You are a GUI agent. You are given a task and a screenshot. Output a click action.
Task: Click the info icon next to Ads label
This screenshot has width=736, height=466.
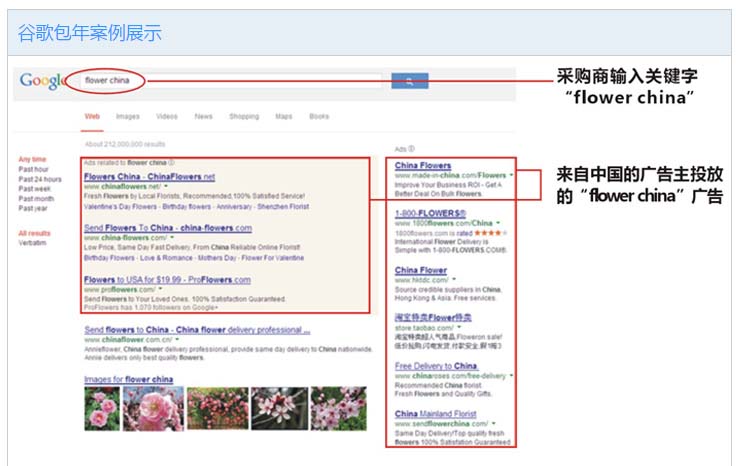tap(411, 149)
